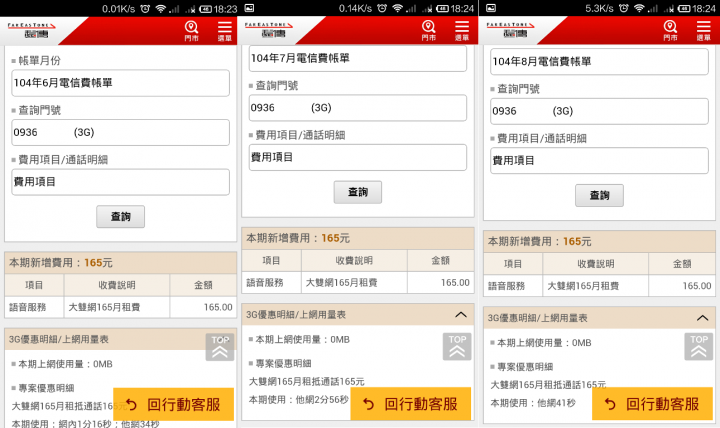This screenshot has height=428, width=720.
Task: Tap 本期新增費用：165元 heading in the right screenshot
Action: (x=540, y=241)
